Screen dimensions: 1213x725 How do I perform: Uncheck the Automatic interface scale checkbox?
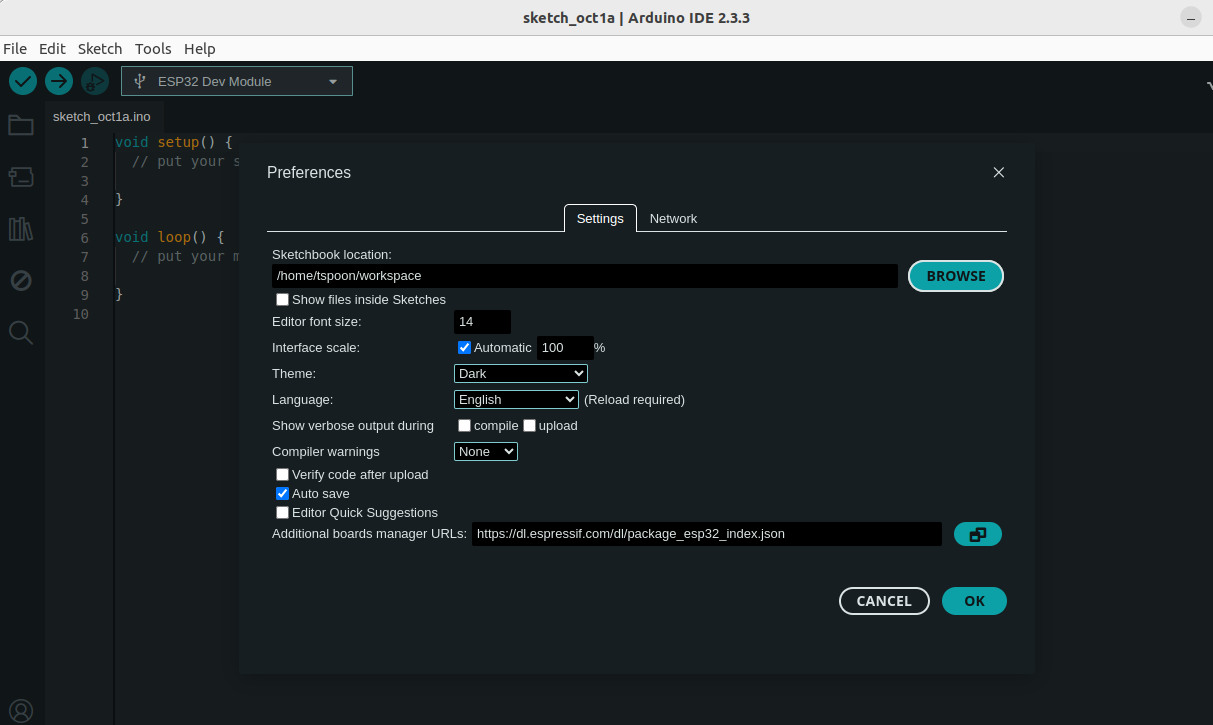[464, 348]
